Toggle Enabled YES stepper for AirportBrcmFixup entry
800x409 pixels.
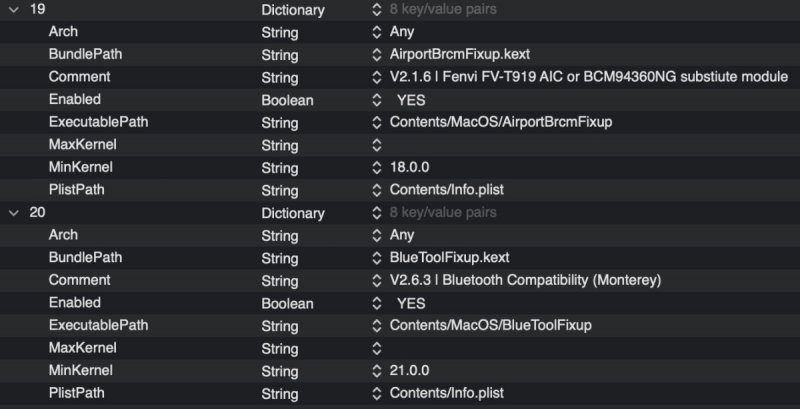tap(377, 100)
